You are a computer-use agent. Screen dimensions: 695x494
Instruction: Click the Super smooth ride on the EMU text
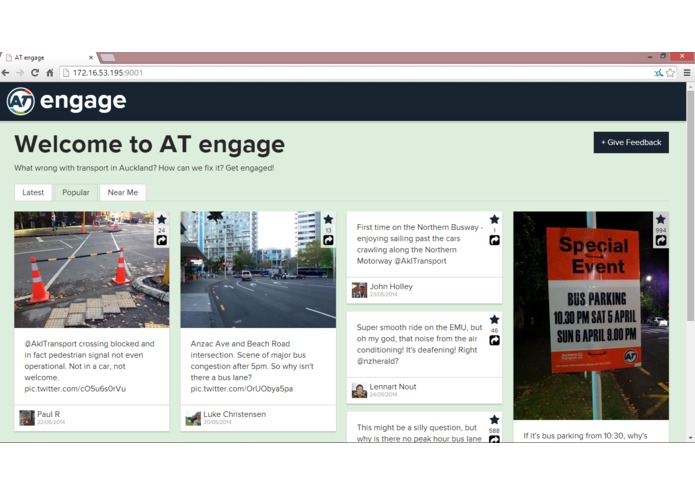[419, 344]
